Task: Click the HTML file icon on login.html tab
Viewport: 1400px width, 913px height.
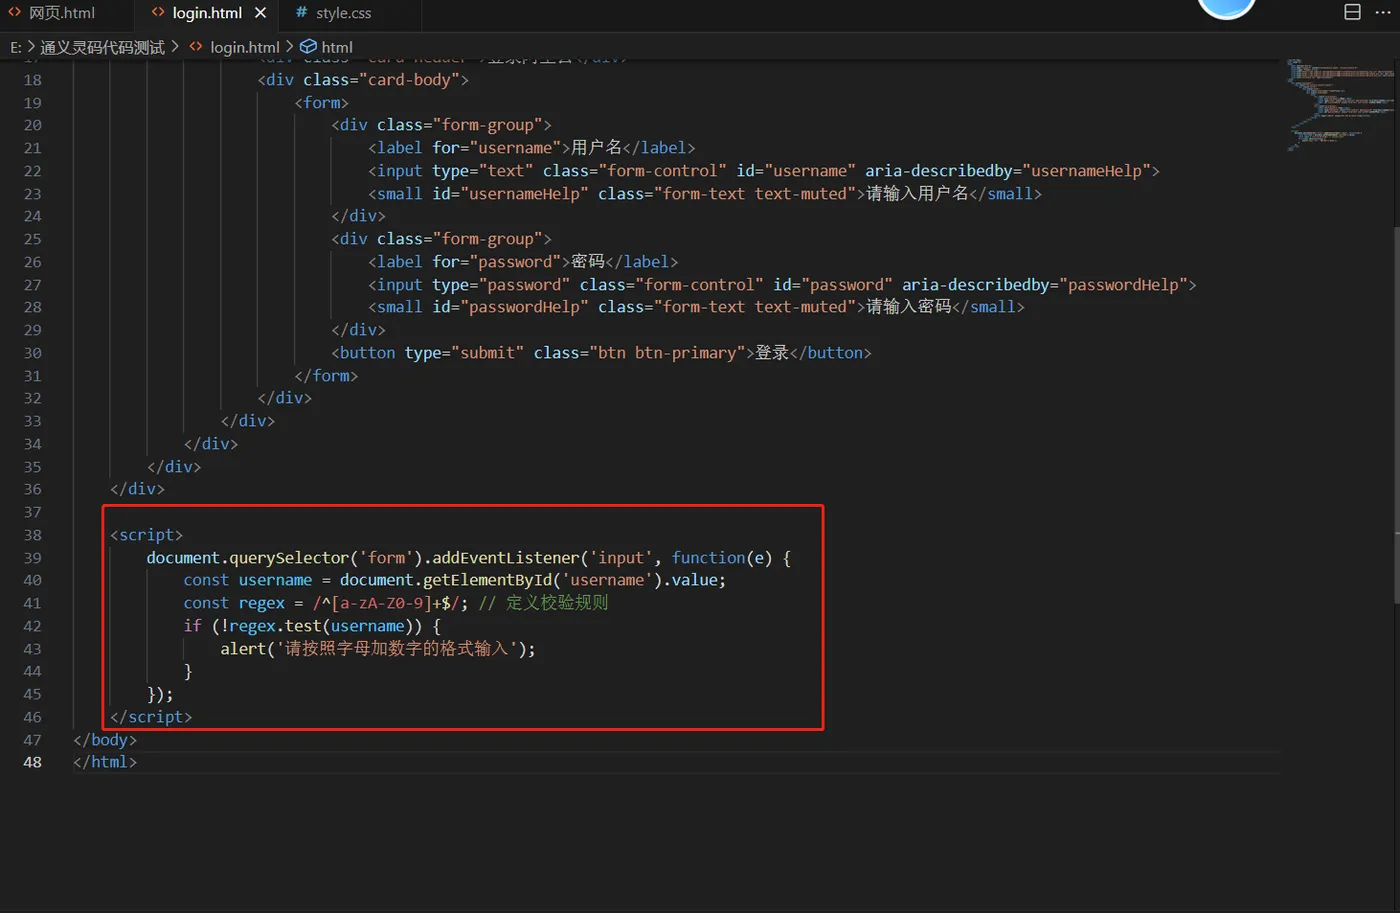Action: (158, 12)
